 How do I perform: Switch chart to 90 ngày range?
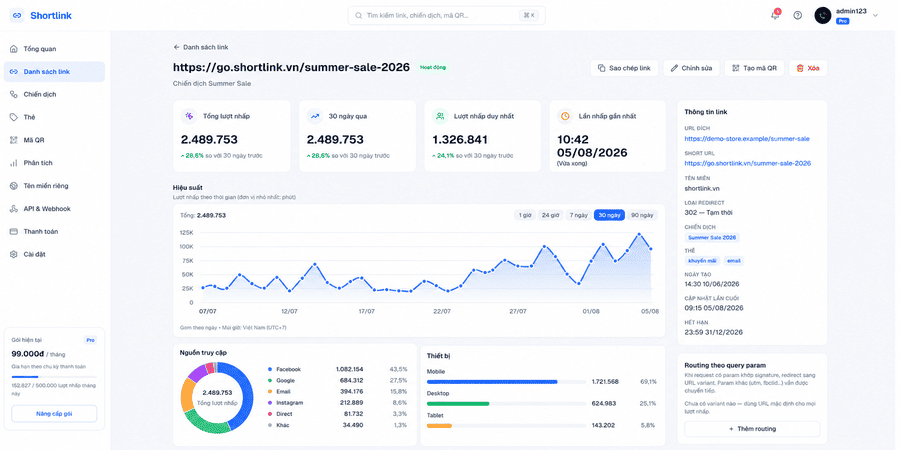(642, 215)
